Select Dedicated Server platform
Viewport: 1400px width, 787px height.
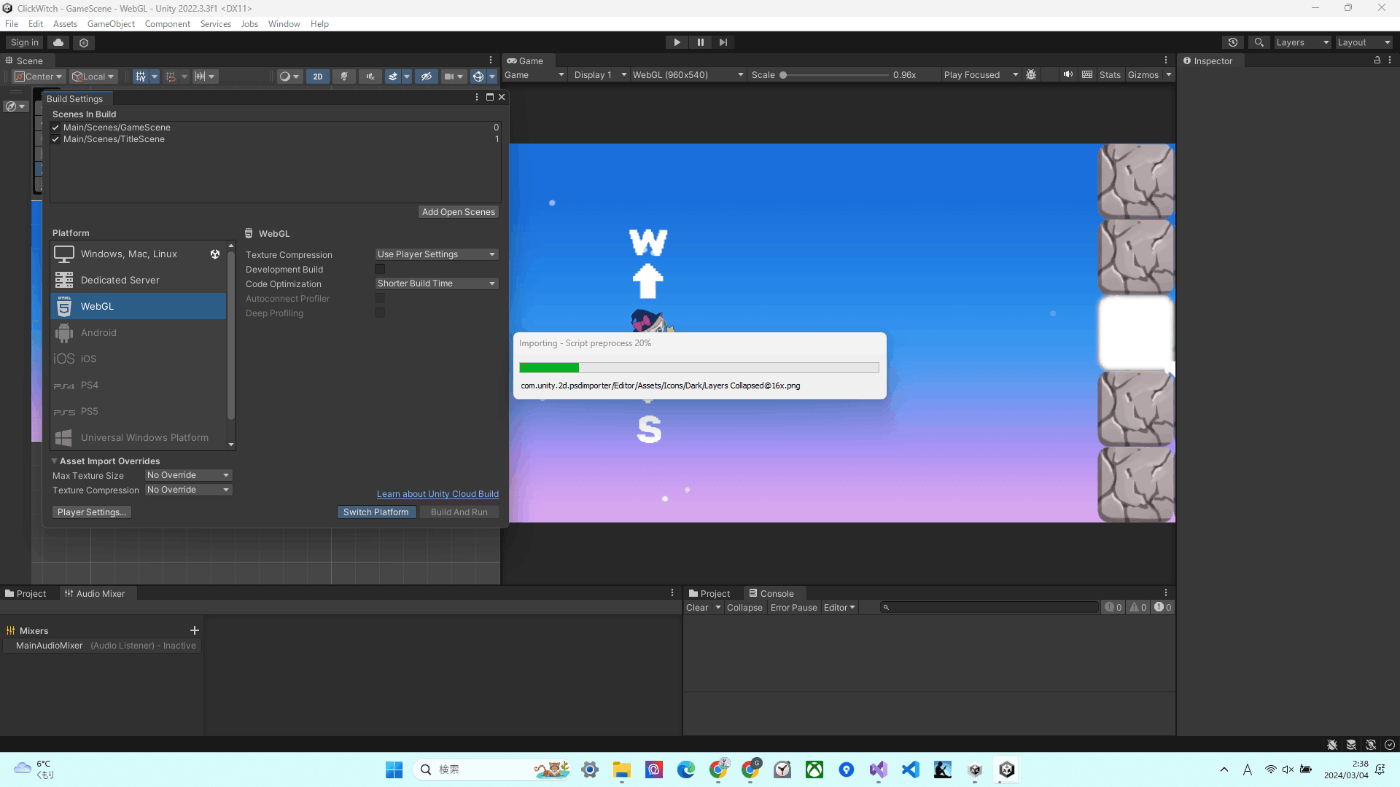139,280
